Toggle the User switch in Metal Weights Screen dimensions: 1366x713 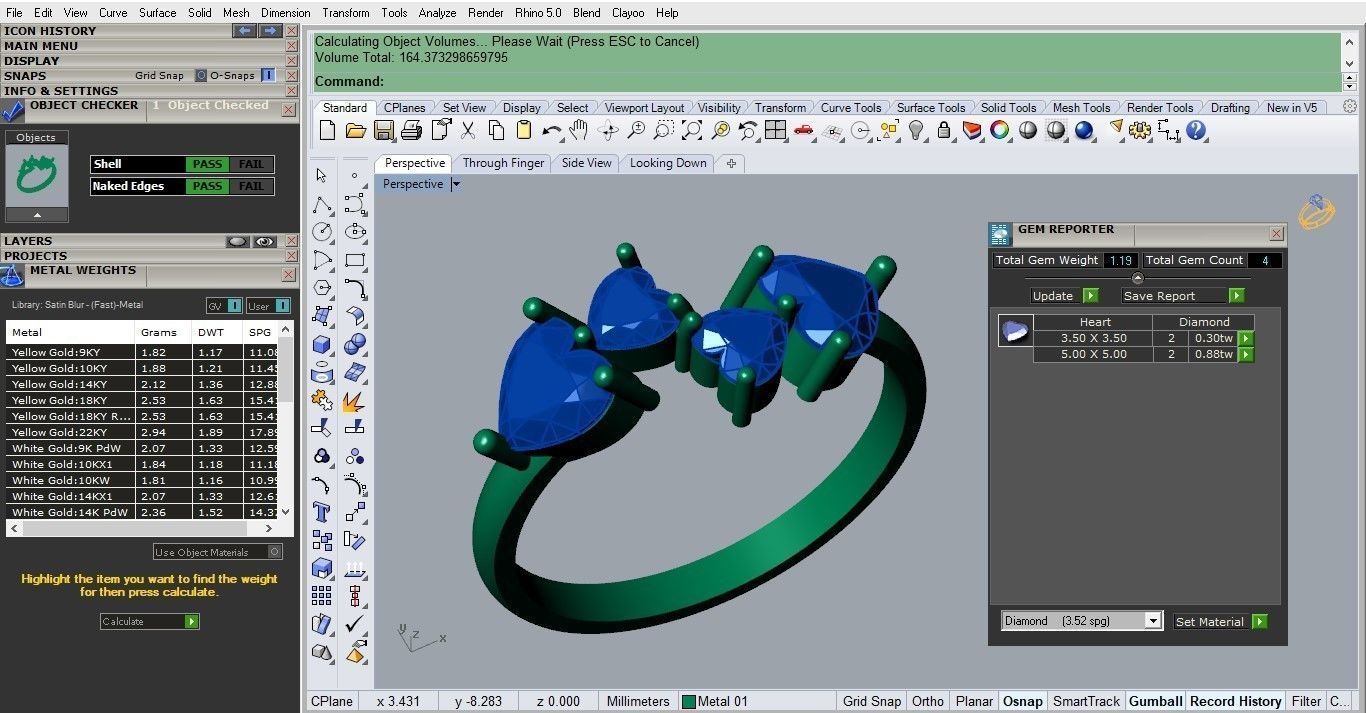coord(283,305)
